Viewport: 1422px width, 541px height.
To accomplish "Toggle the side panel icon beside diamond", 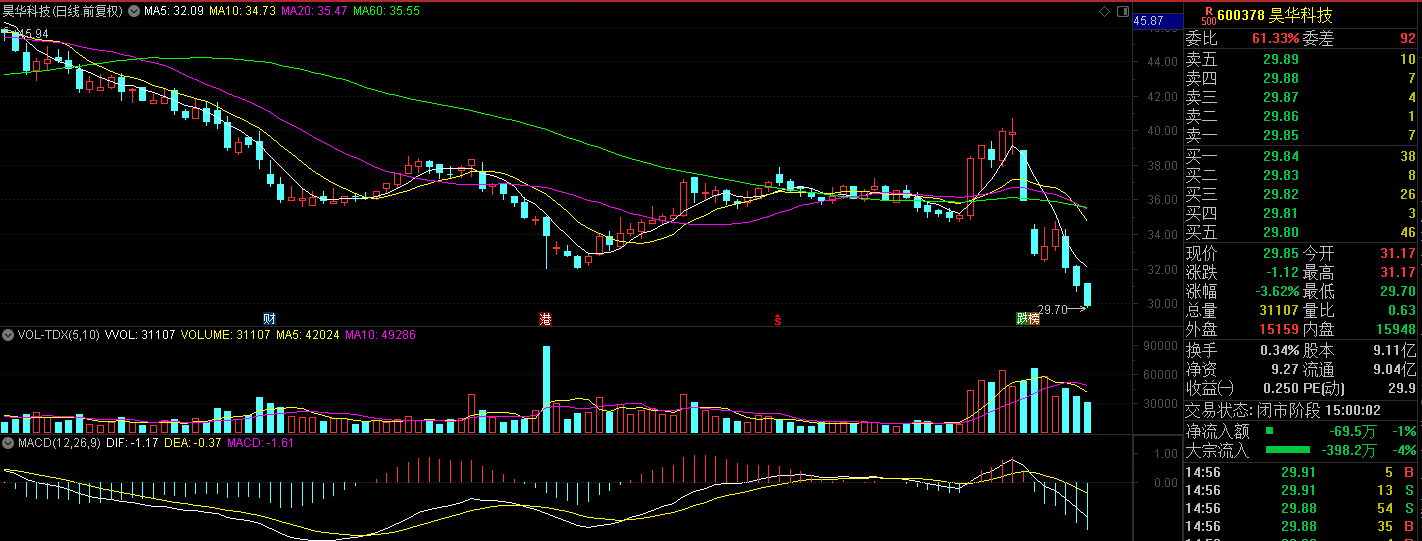I will [x=1120, y=11].
